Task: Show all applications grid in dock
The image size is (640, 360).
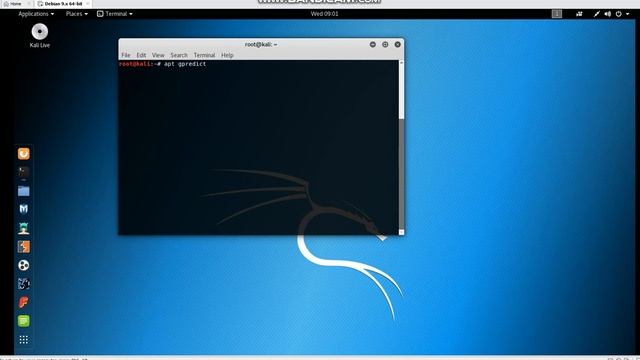Action: (x=24, y=340)
